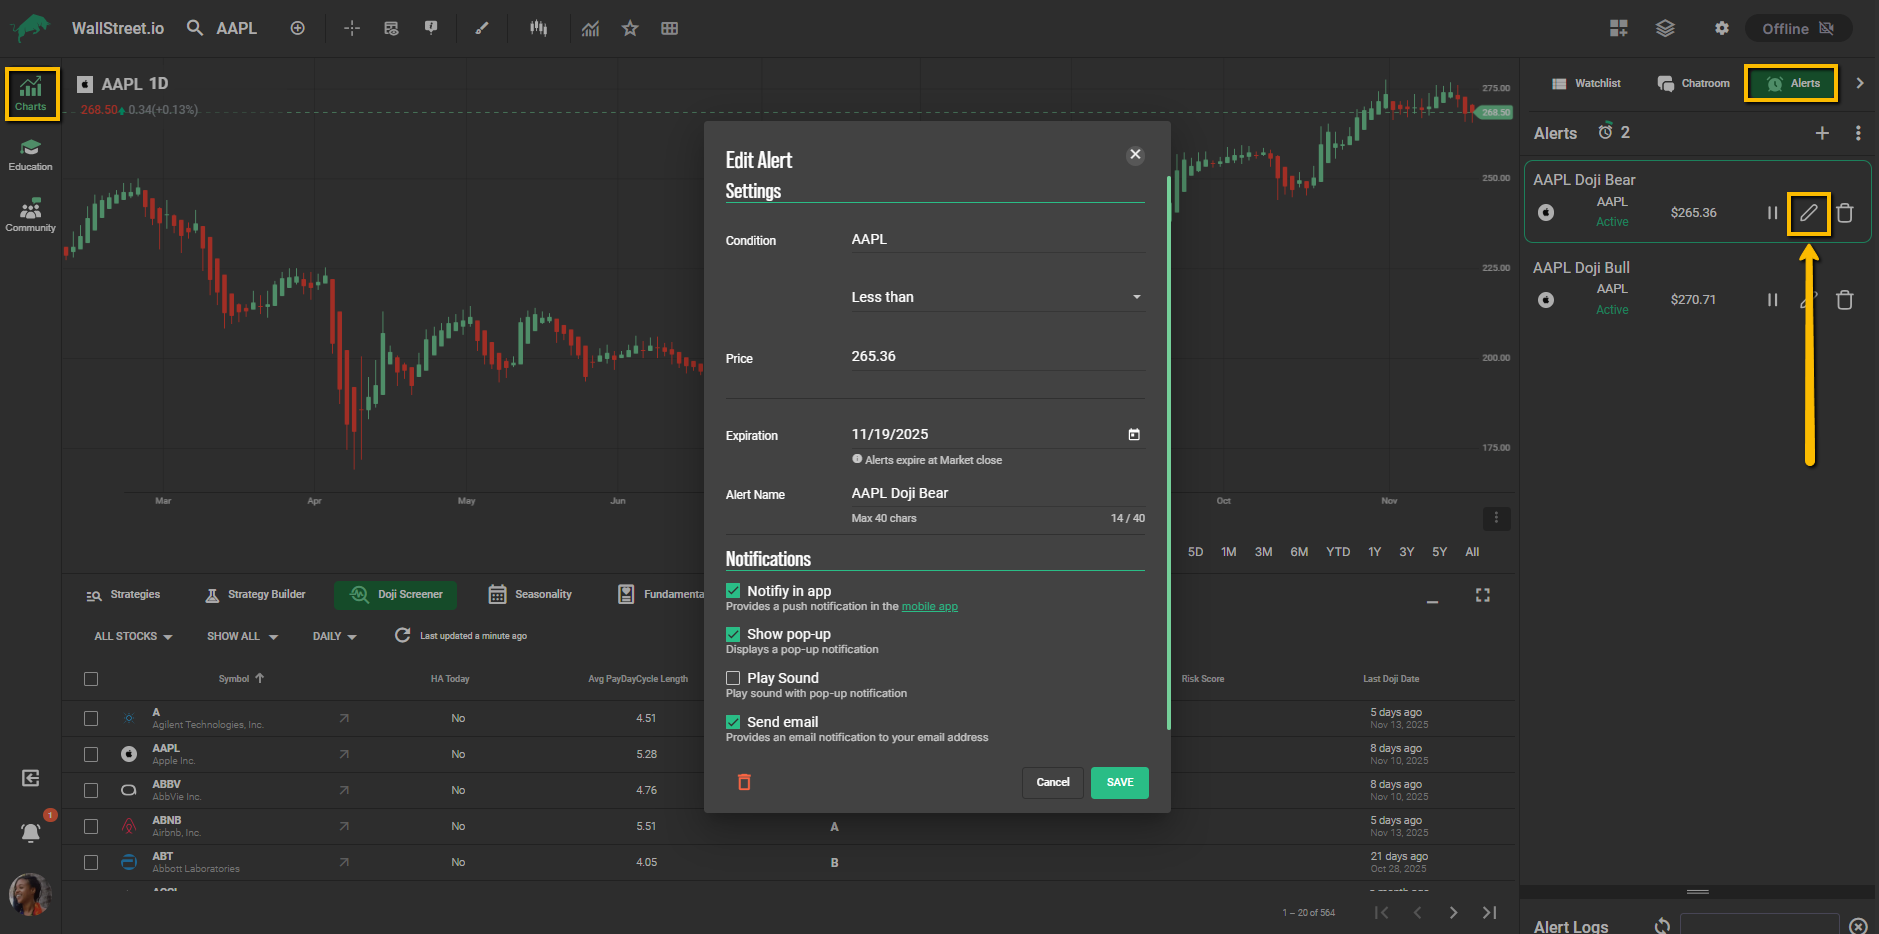Add a new alert with plus icon
The height and width of the screenshot is (934, 1879).
pyautogui.click(x=1822, y=133)
